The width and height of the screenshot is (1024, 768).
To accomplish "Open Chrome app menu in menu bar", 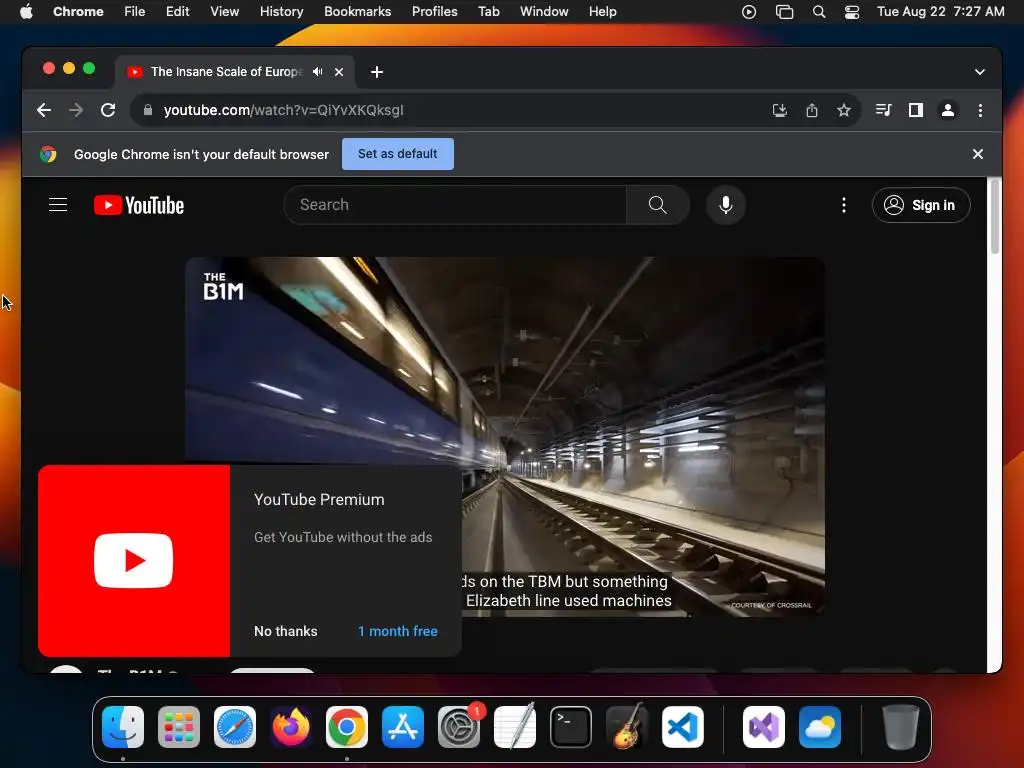I will click(x=78, y=12).
